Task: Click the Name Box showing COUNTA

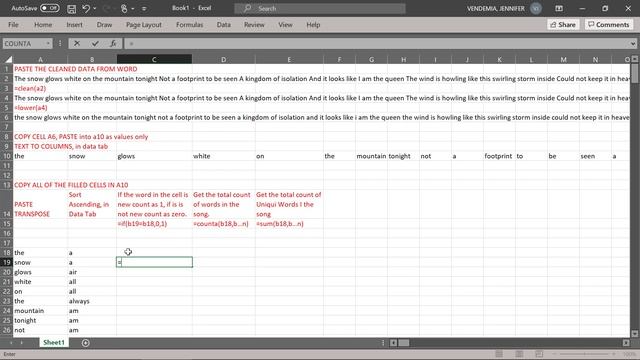Action: [x=24, y=44]
